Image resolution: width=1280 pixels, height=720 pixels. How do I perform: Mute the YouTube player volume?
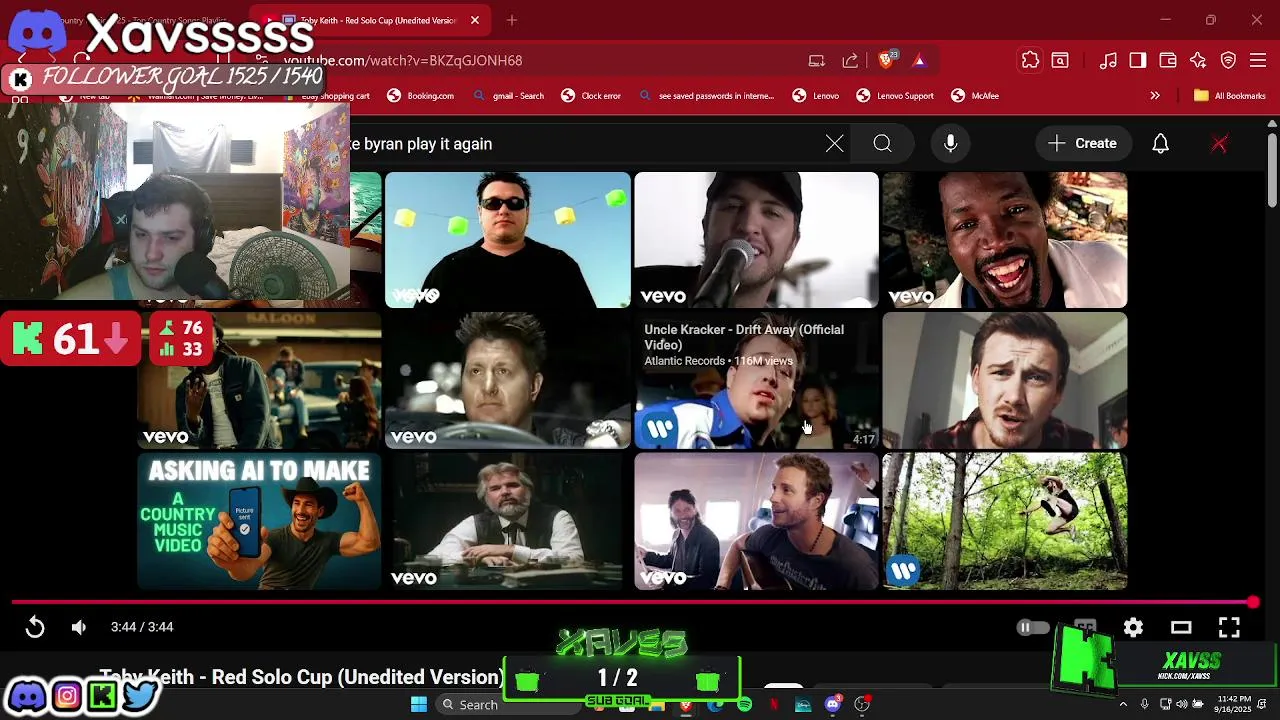(x=79, y=627)
